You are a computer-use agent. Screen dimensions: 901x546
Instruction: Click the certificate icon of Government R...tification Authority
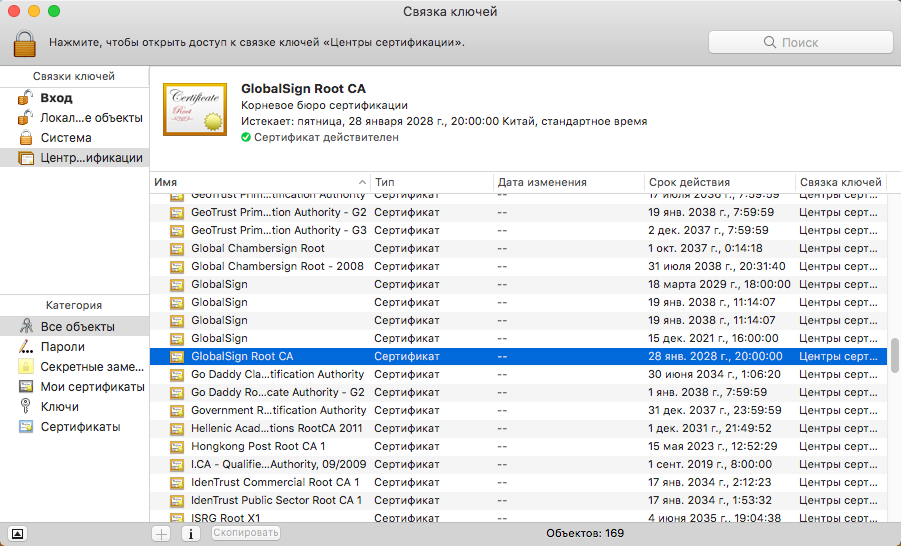pos(177,410)
